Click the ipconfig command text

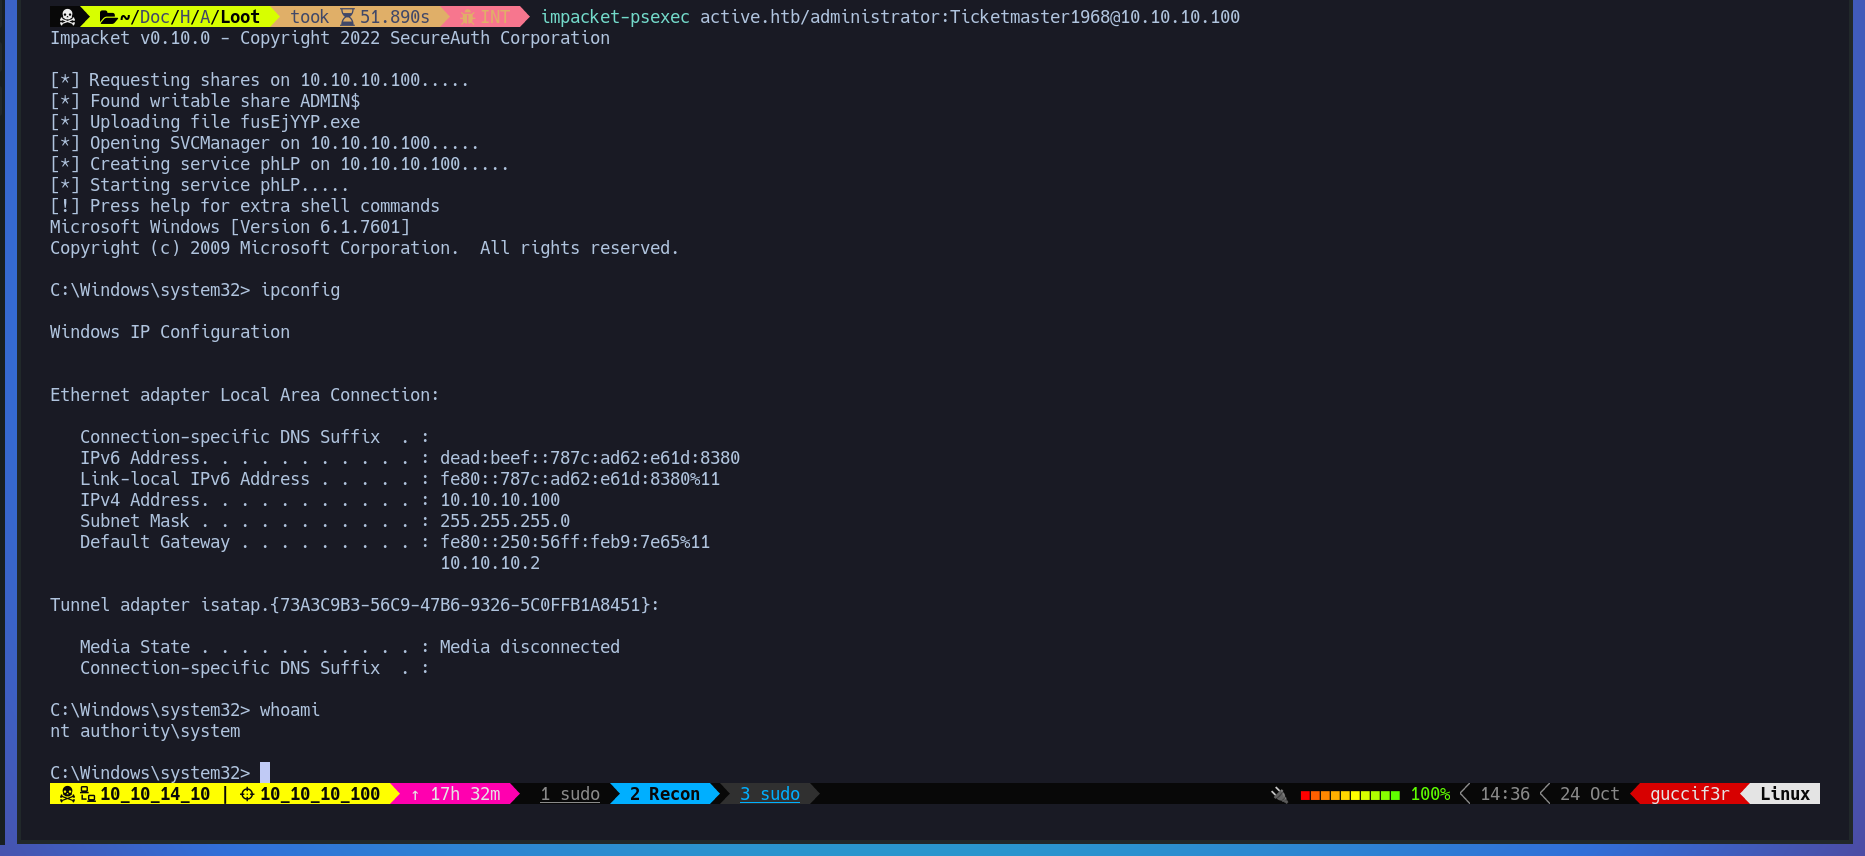tap(300, 290)
